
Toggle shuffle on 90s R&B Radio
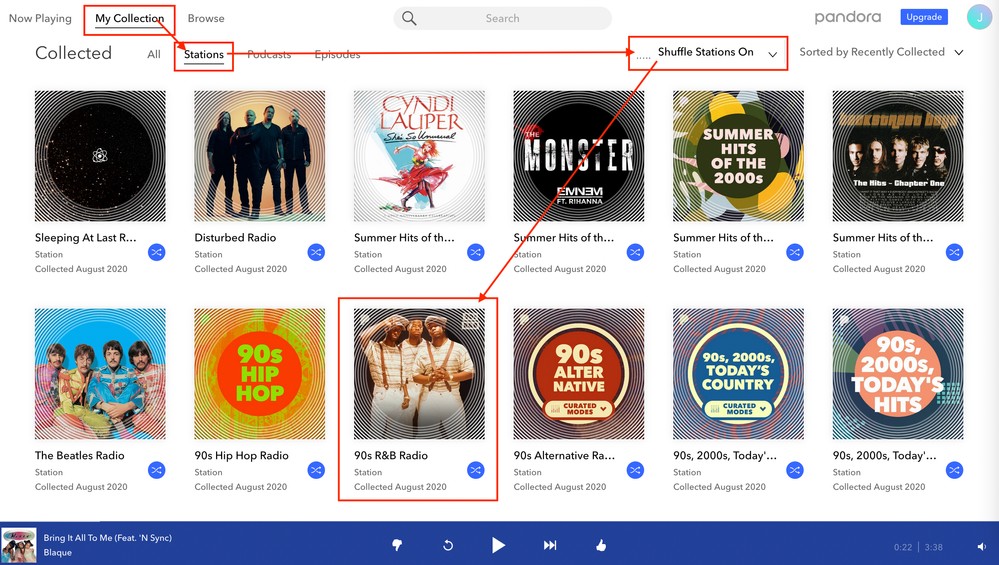[x=475, y=470]
